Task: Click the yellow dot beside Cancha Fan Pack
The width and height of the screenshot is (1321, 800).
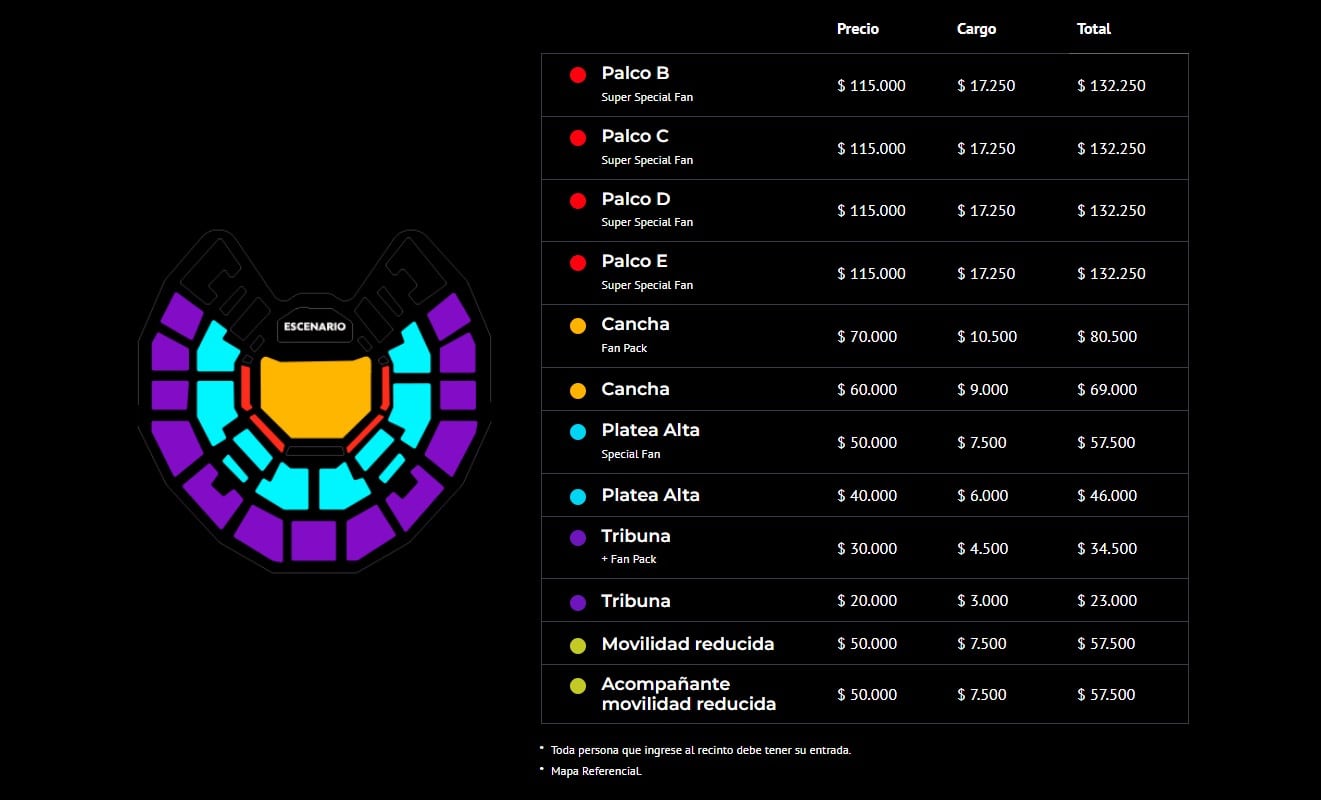Action: (x=577, y=325)
